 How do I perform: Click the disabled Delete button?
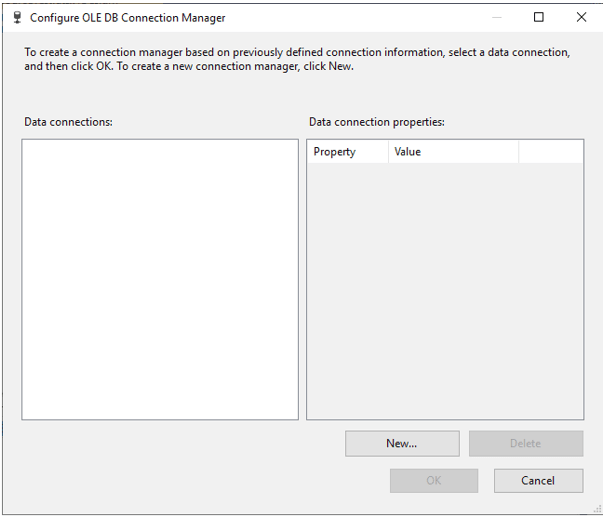tap(526, 443)
